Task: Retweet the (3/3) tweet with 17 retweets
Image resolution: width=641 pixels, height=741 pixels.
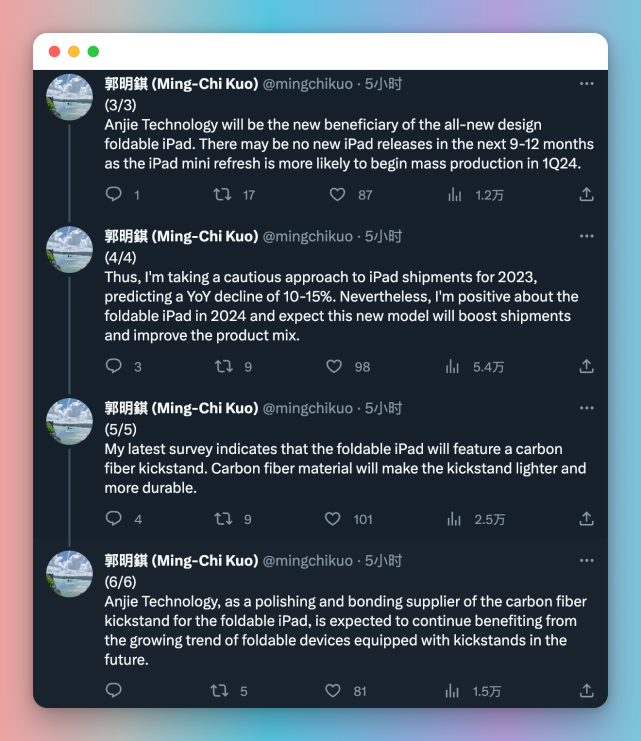Action: point(224,195)
